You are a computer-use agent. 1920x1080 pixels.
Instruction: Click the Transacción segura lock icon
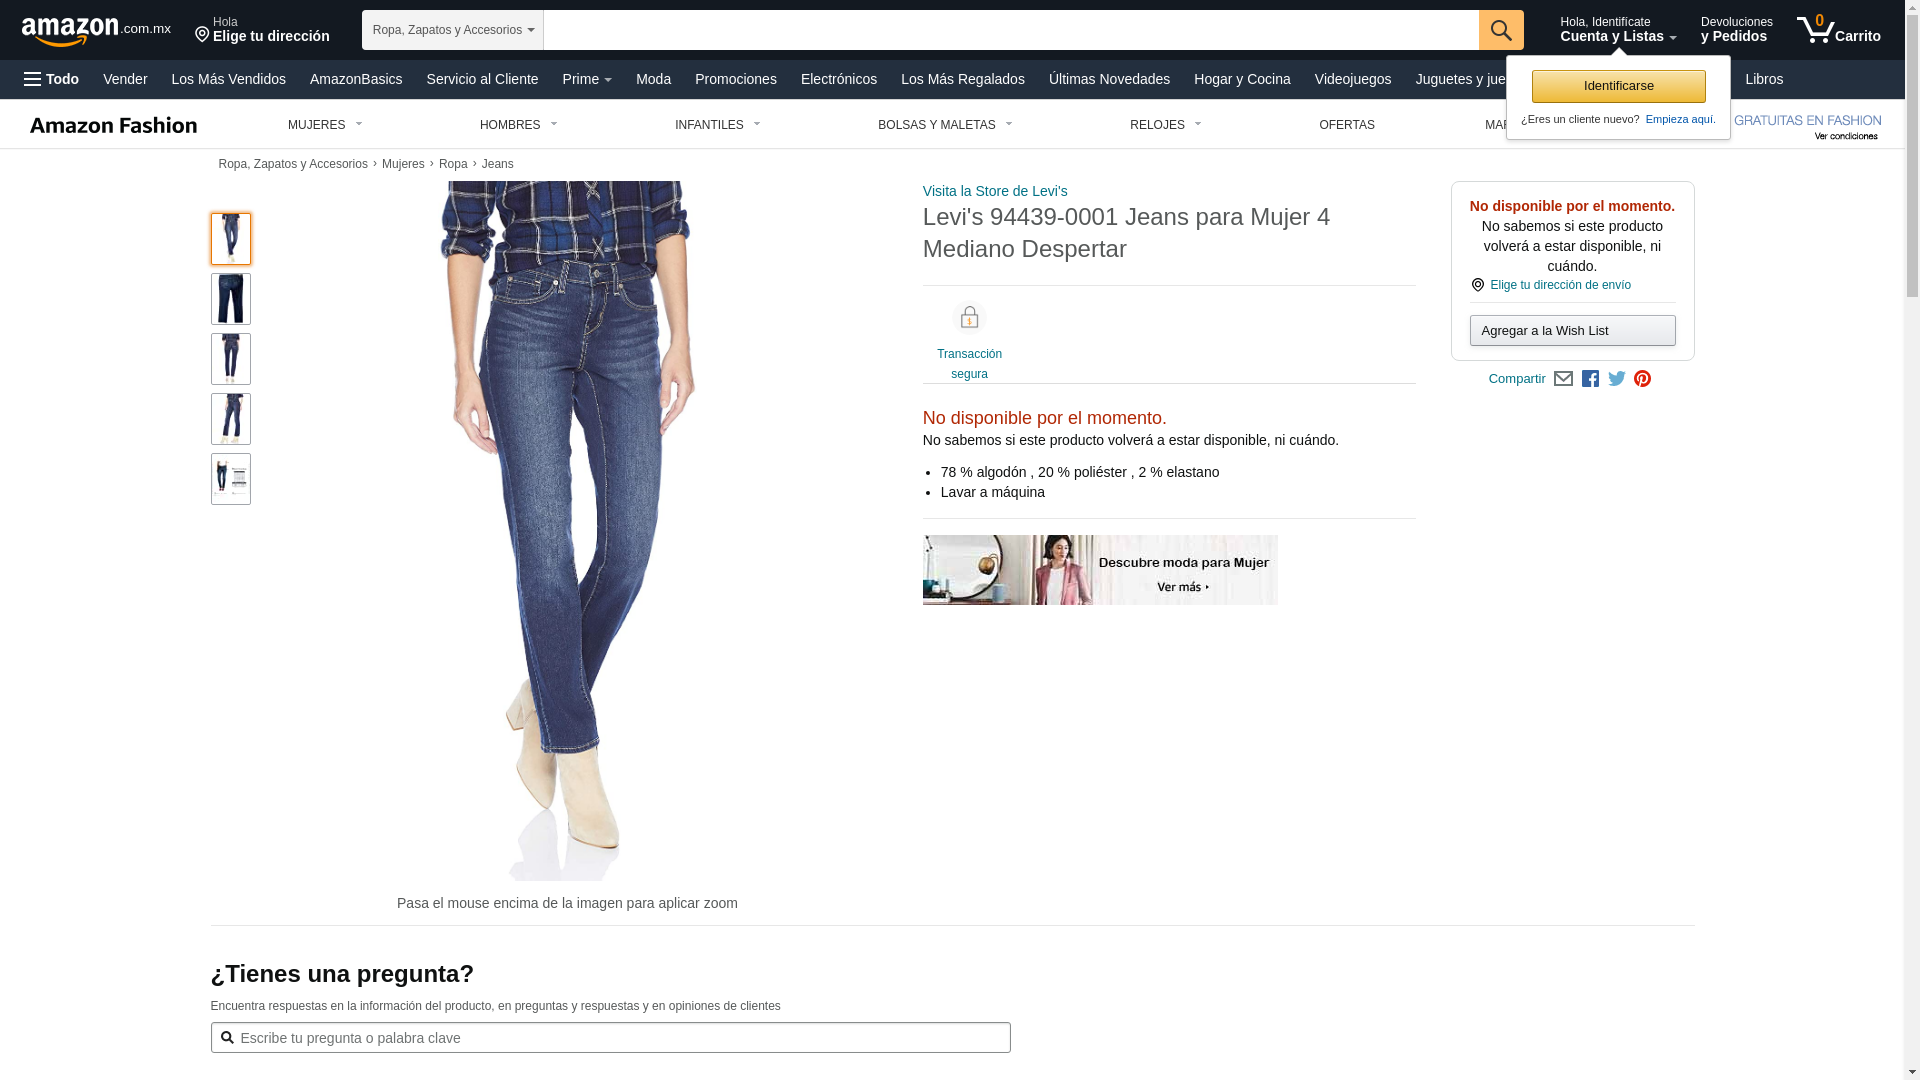[x=969, y=318]
